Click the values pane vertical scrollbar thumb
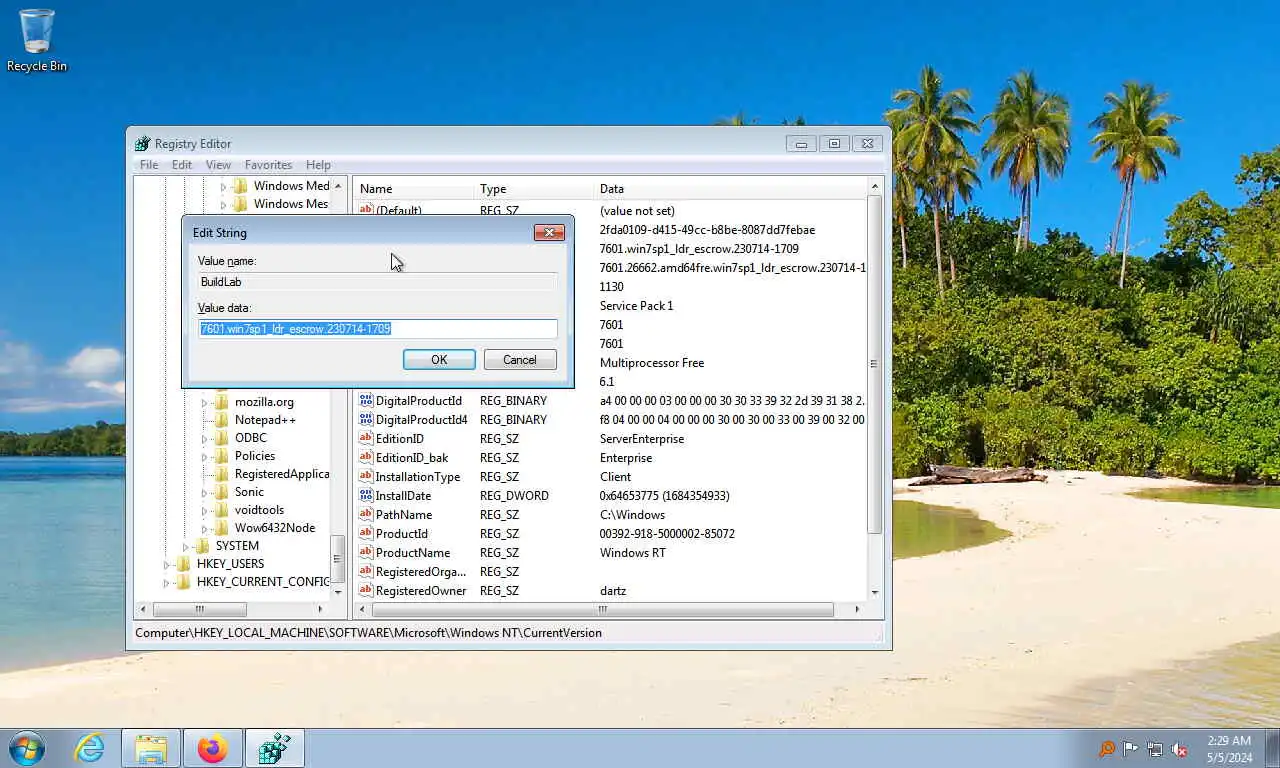The image size is (1280, 768). [875, 364]
